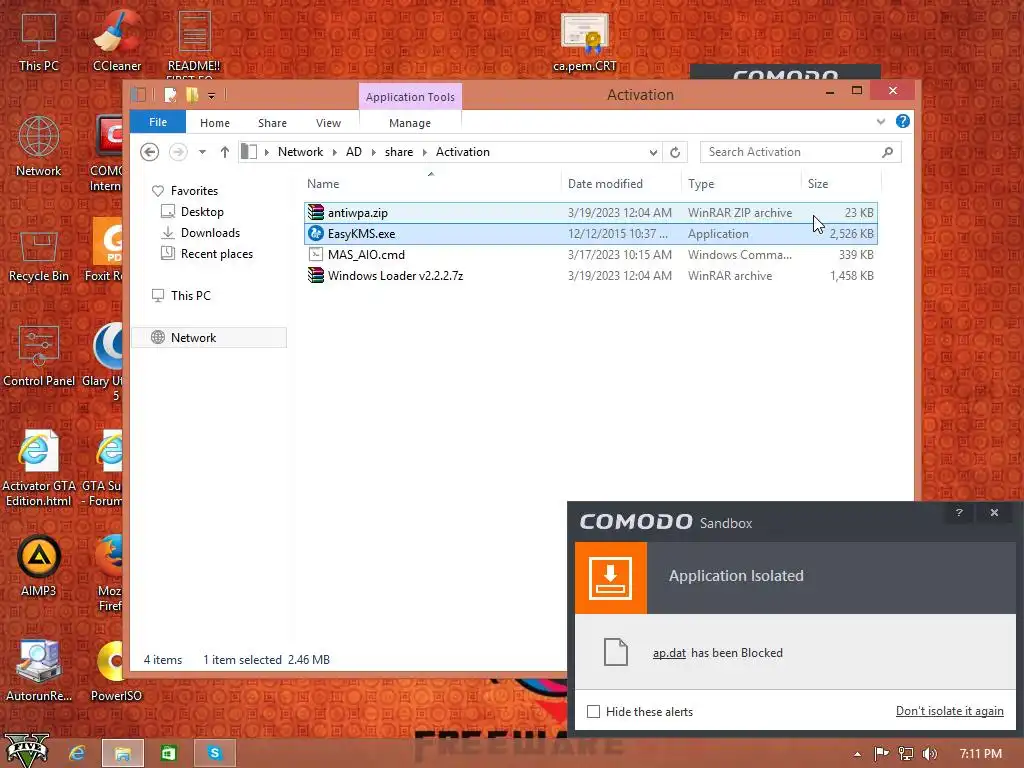Click the New folder quick access icon

point(191,95)
